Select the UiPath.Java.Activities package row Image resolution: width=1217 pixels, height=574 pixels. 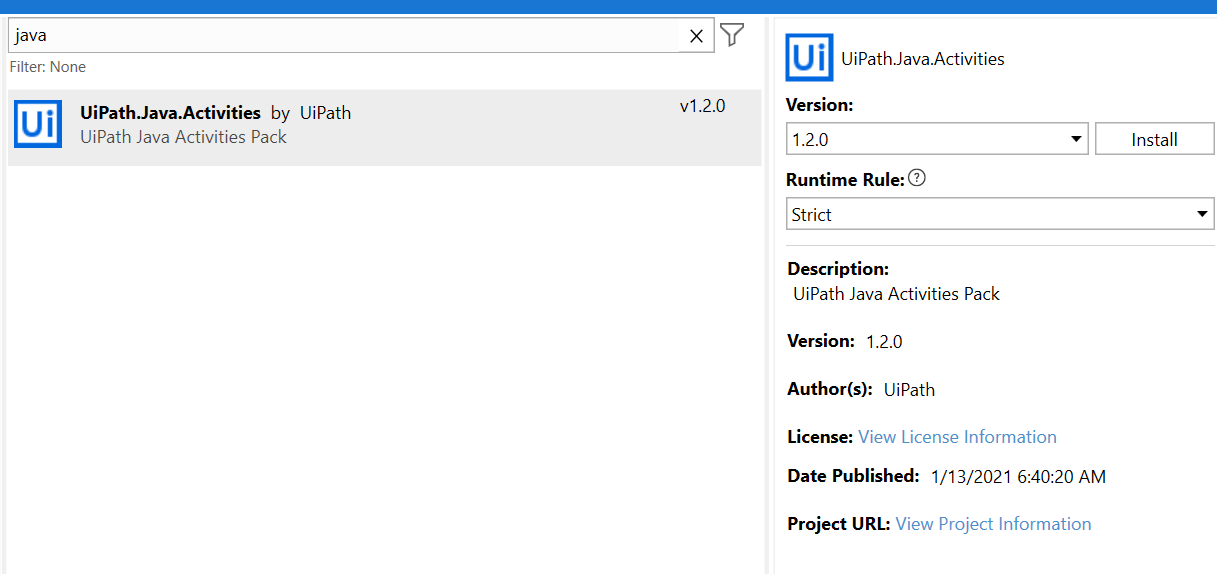[x=384, y=127]
